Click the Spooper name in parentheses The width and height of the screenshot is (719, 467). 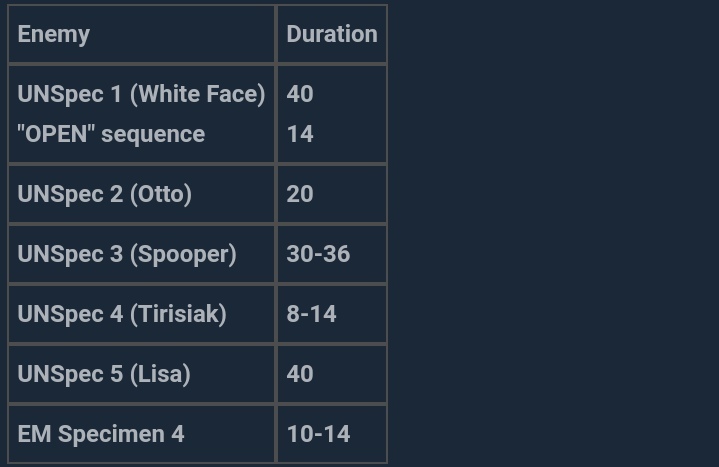click(x=183, y=254)
